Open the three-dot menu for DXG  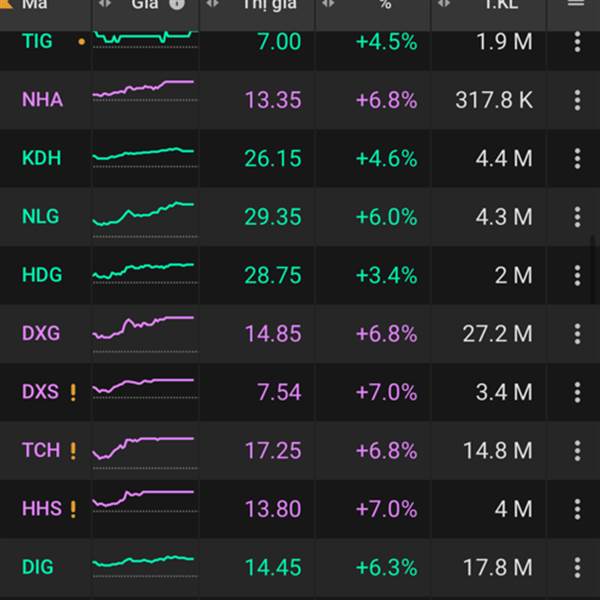click(577, 333)
